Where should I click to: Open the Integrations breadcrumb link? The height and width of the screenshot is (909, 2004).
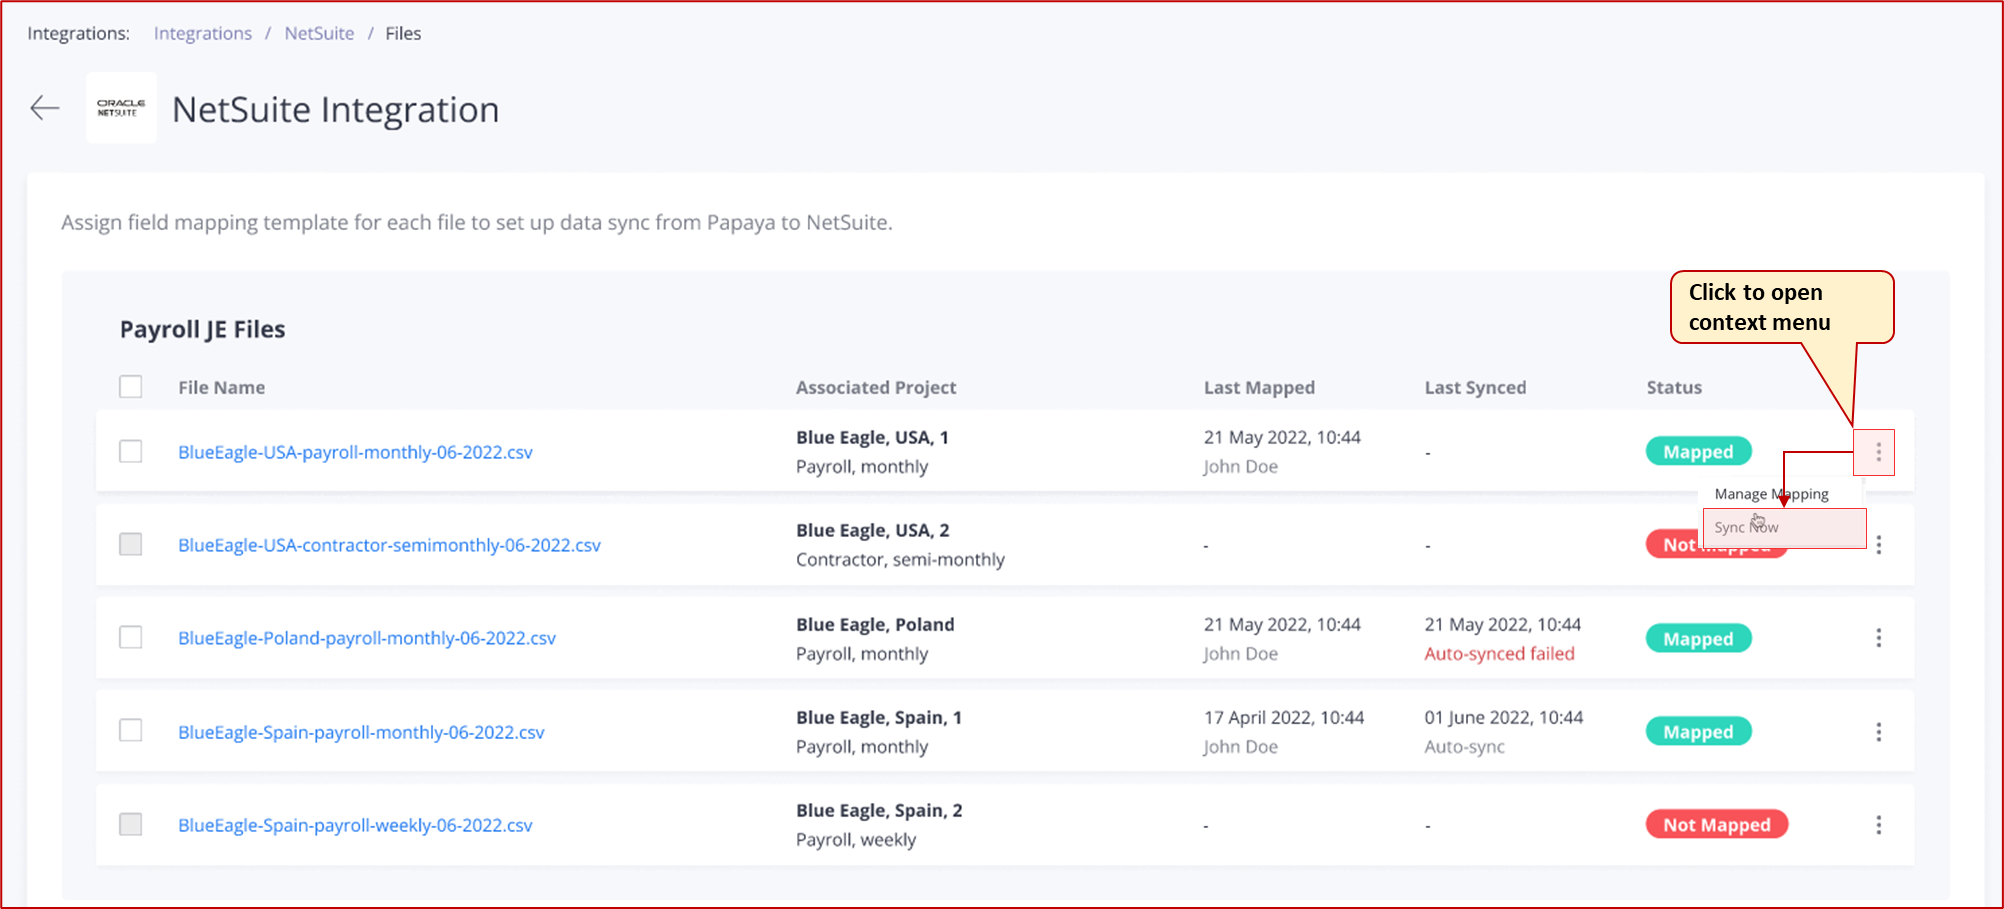[202, 33]
